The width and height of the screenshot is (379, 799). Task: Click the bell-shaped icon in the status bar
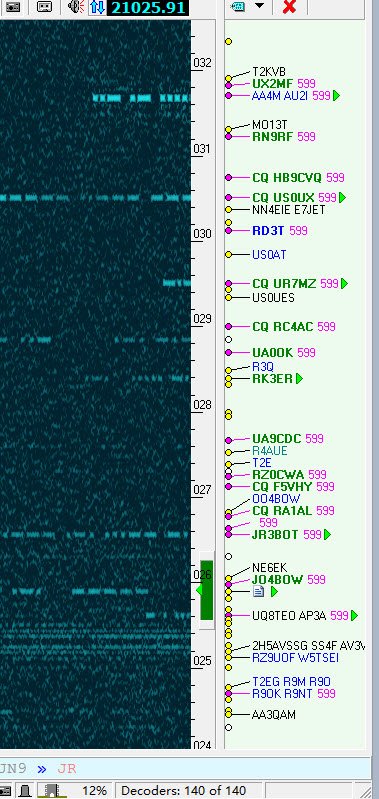point(25,791)
